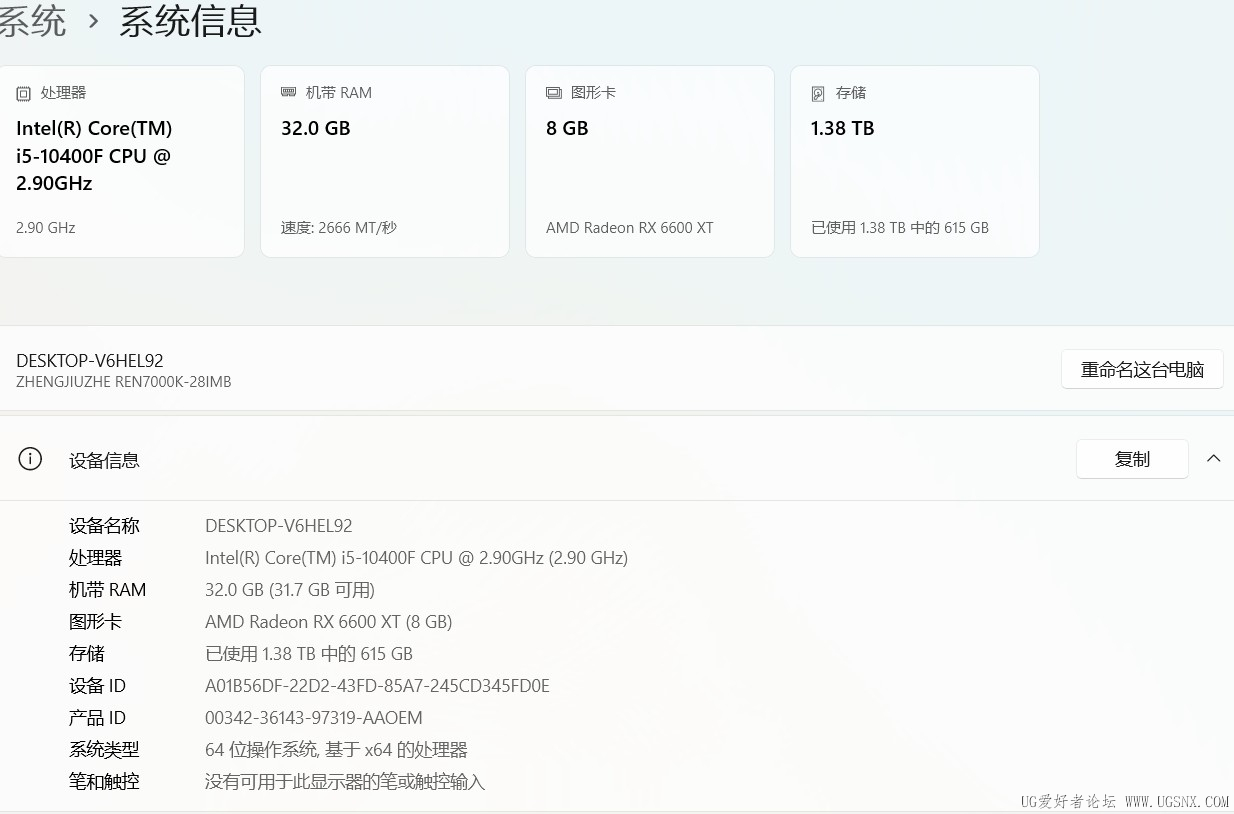The height and width of the screenshot is (814, 1234).
Task: Click 没有可用于此显示器的笔或触控输入 text
Action: click(345, 782)
